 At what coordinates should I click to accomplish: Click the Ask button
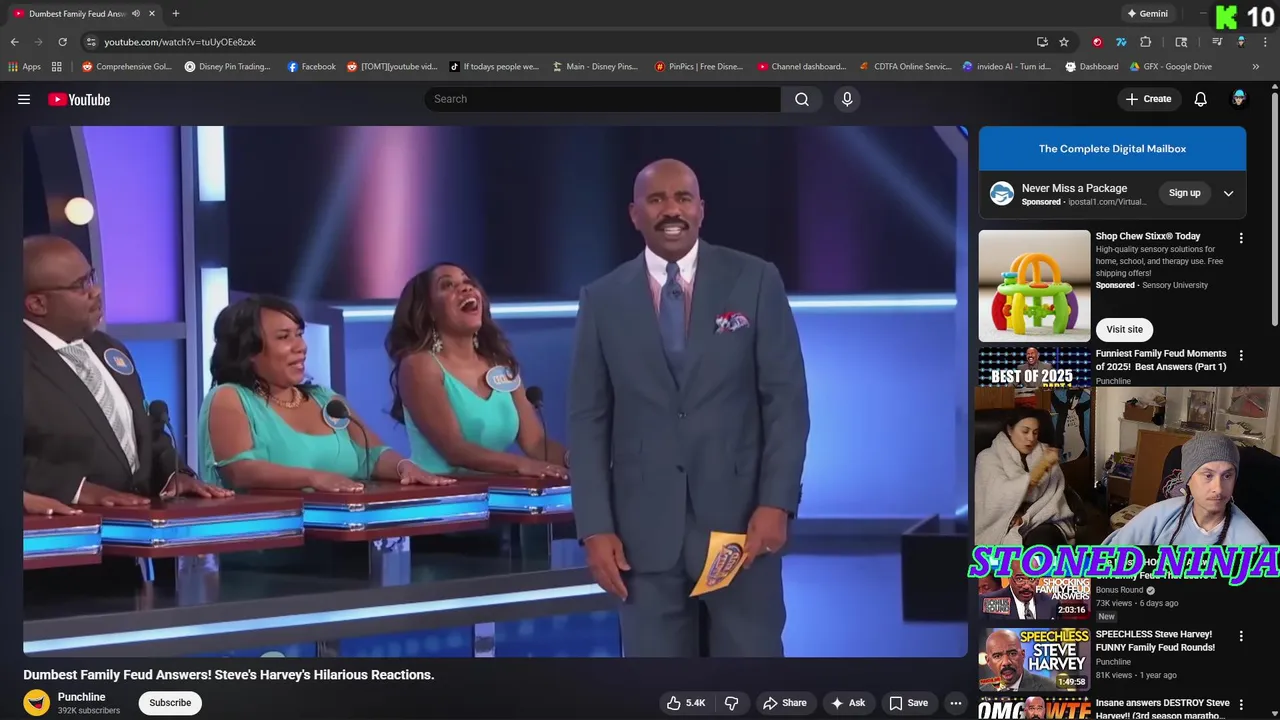pyautogui.click(x=847, y=703)
